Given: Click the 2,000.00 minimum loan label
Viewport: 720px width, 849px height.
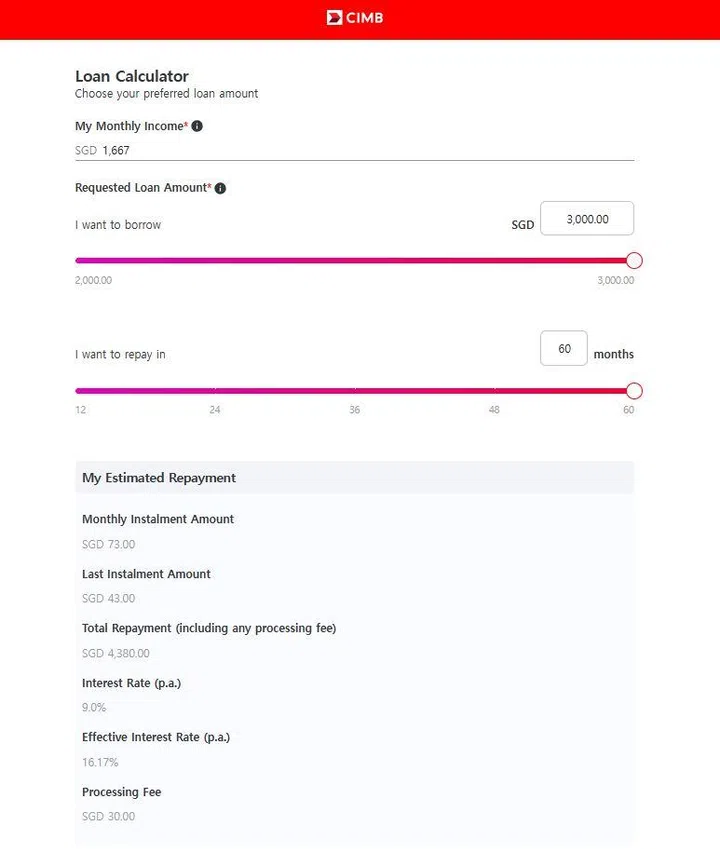Looking at the screenshot, I should 93,280.
